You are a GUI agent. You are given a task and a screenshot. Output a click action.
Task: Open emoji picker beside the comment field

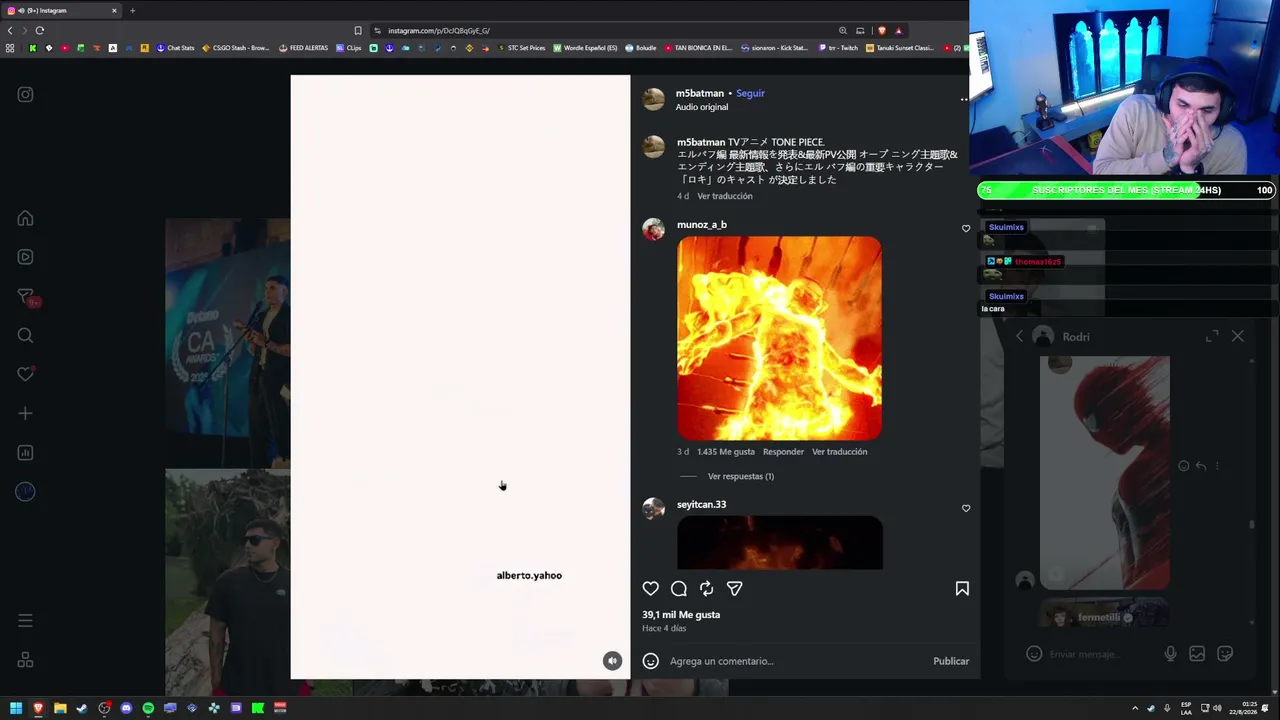[651, 661]
